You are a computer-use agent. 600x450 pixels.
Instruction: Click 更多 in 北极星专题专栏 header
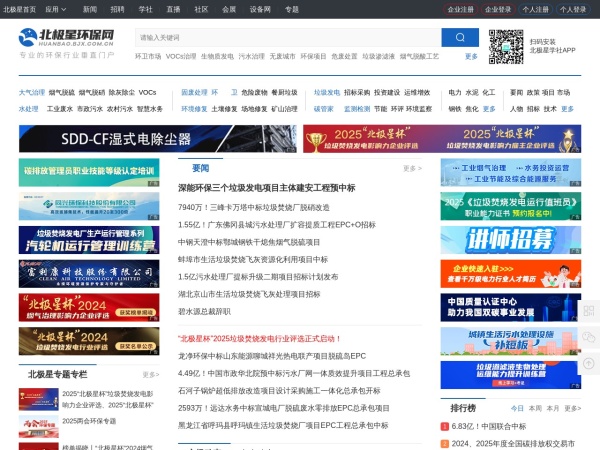(x=151, y=375)
